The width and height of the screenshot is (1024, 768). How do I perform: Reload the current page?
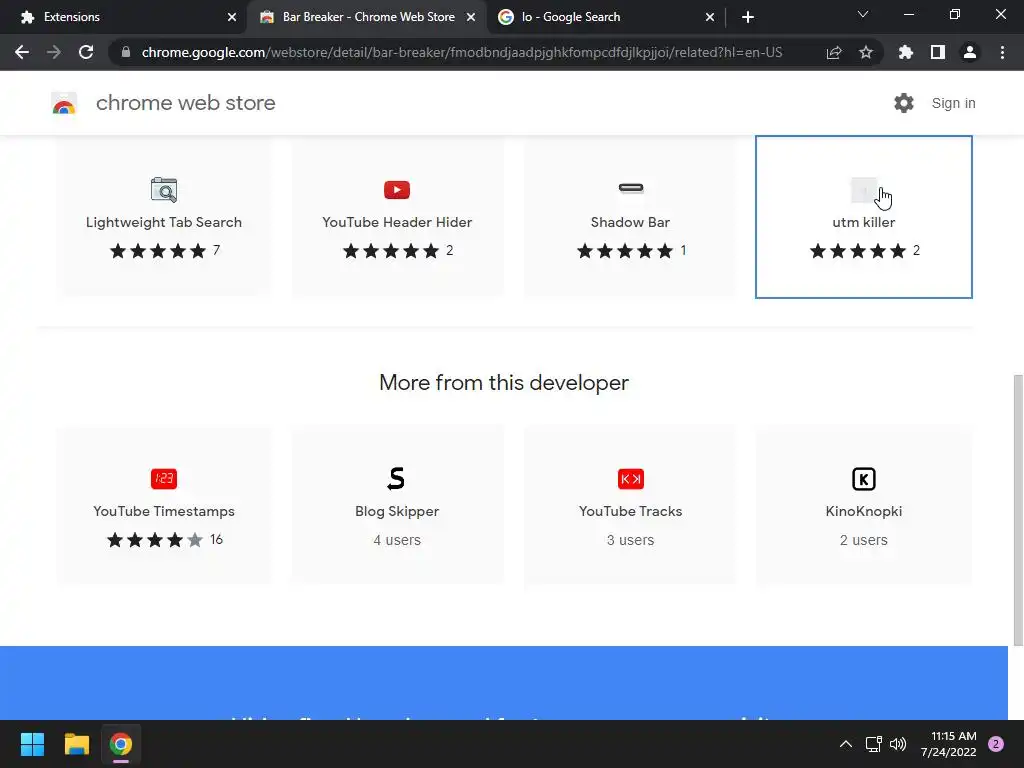(86, 52)
